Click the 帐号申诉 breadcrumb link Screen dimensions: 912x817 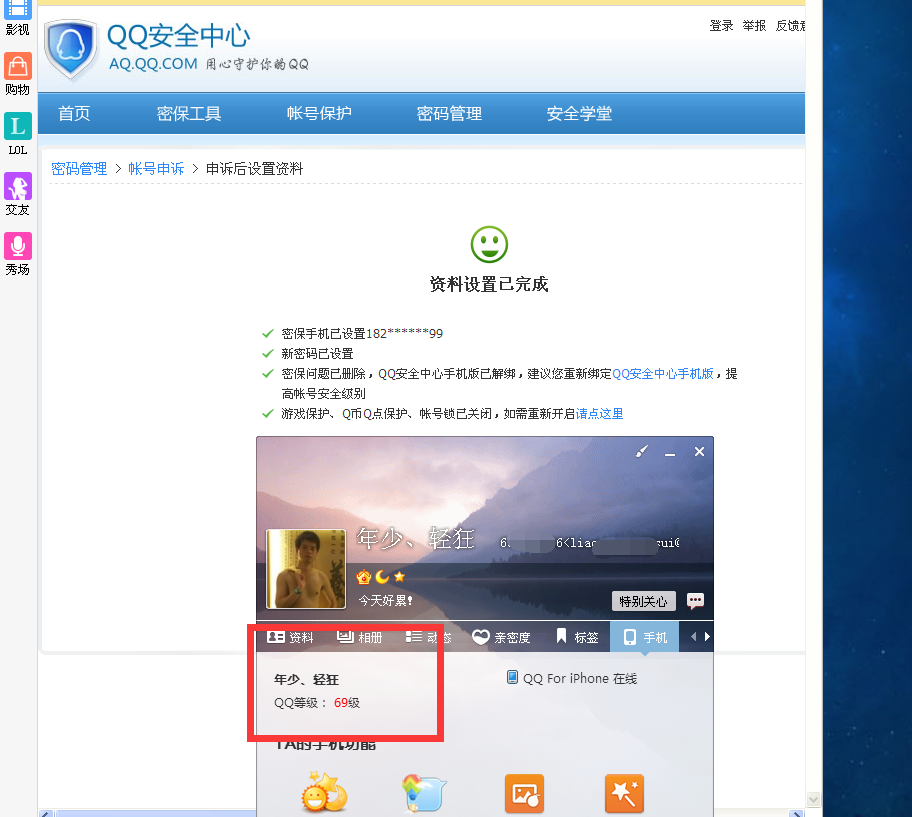(156, 169)
